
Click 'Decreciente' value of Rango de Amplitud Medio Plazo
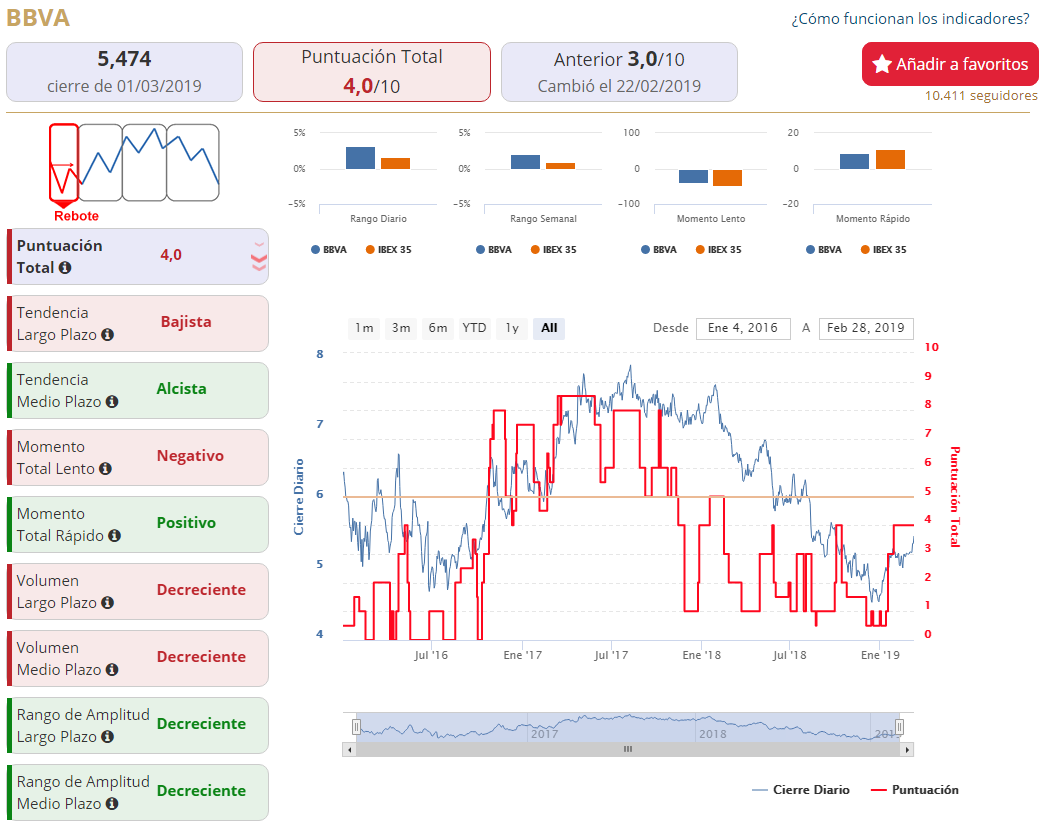click(x=201, y=791)
